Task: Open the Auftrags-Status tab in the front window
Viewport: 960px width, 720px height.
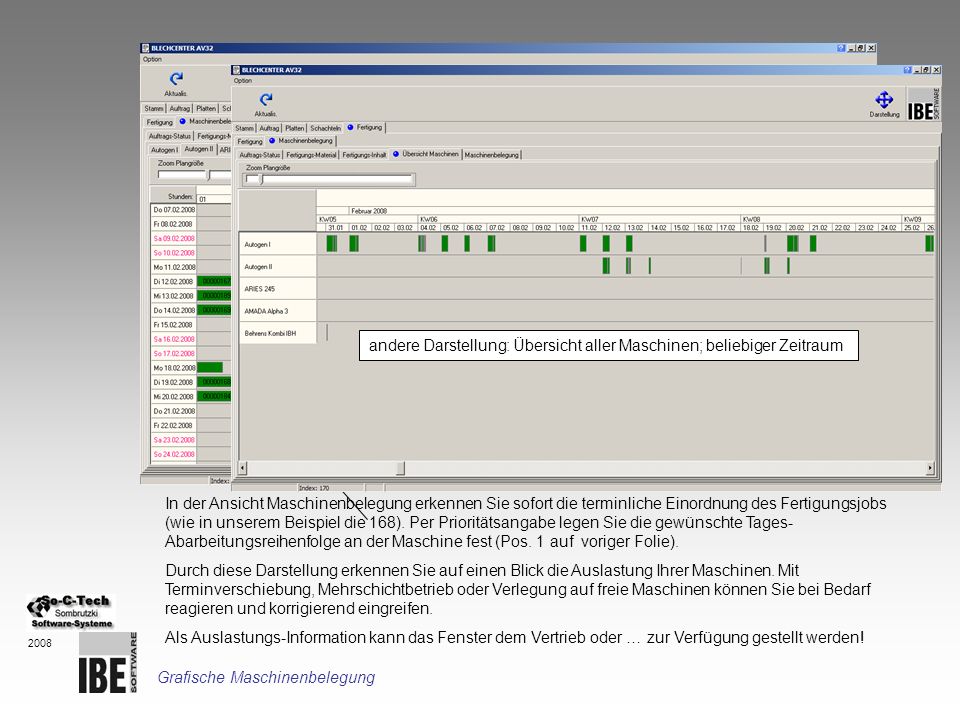Action: coord(260,155)
